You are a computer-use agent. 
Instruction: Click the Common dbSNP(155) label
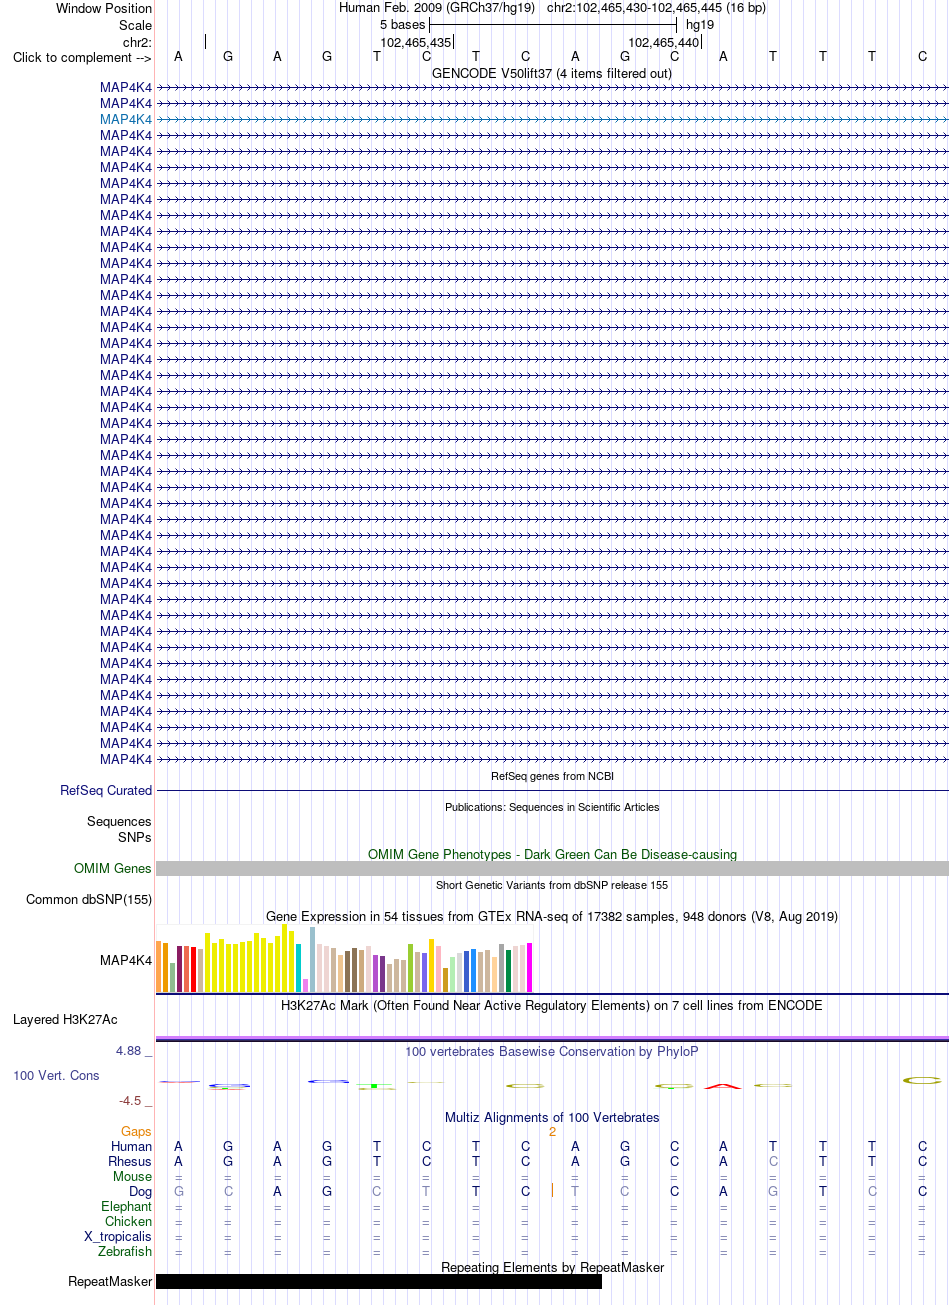click(x=89, y=899)
